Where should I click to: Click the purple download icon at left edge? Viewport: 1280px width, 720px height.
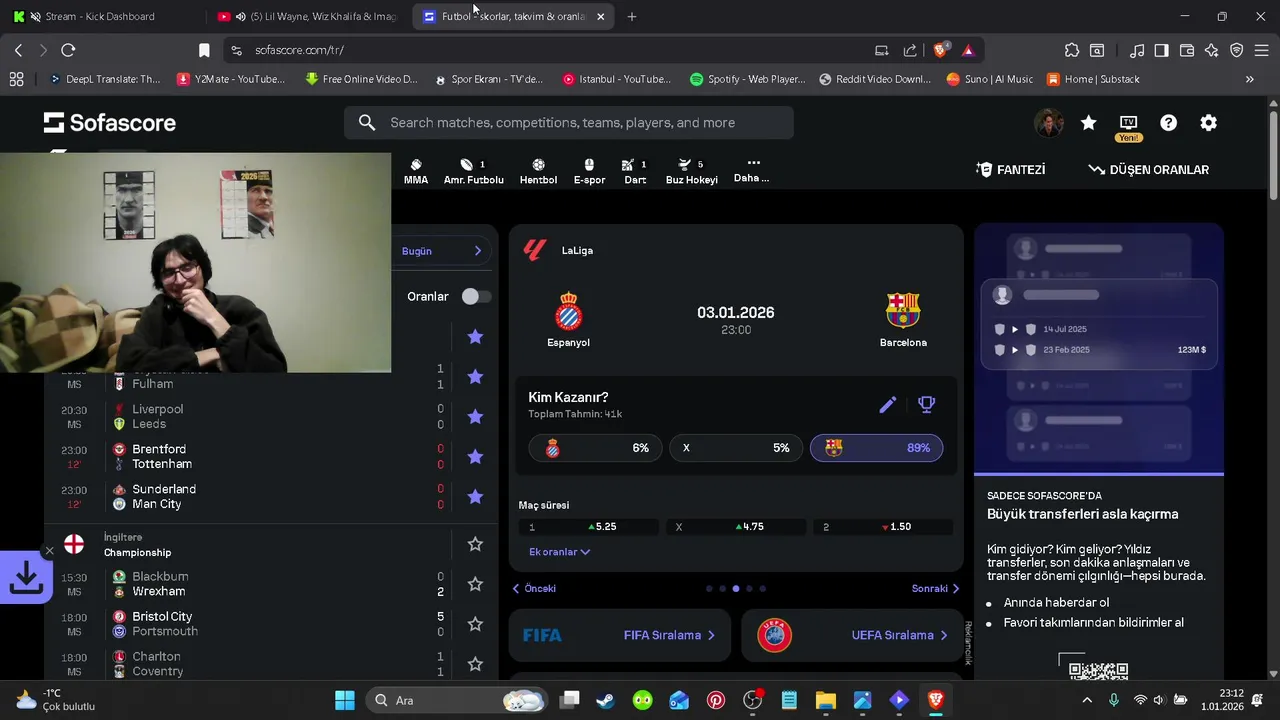pyautogui.click(x=25, y=577)
